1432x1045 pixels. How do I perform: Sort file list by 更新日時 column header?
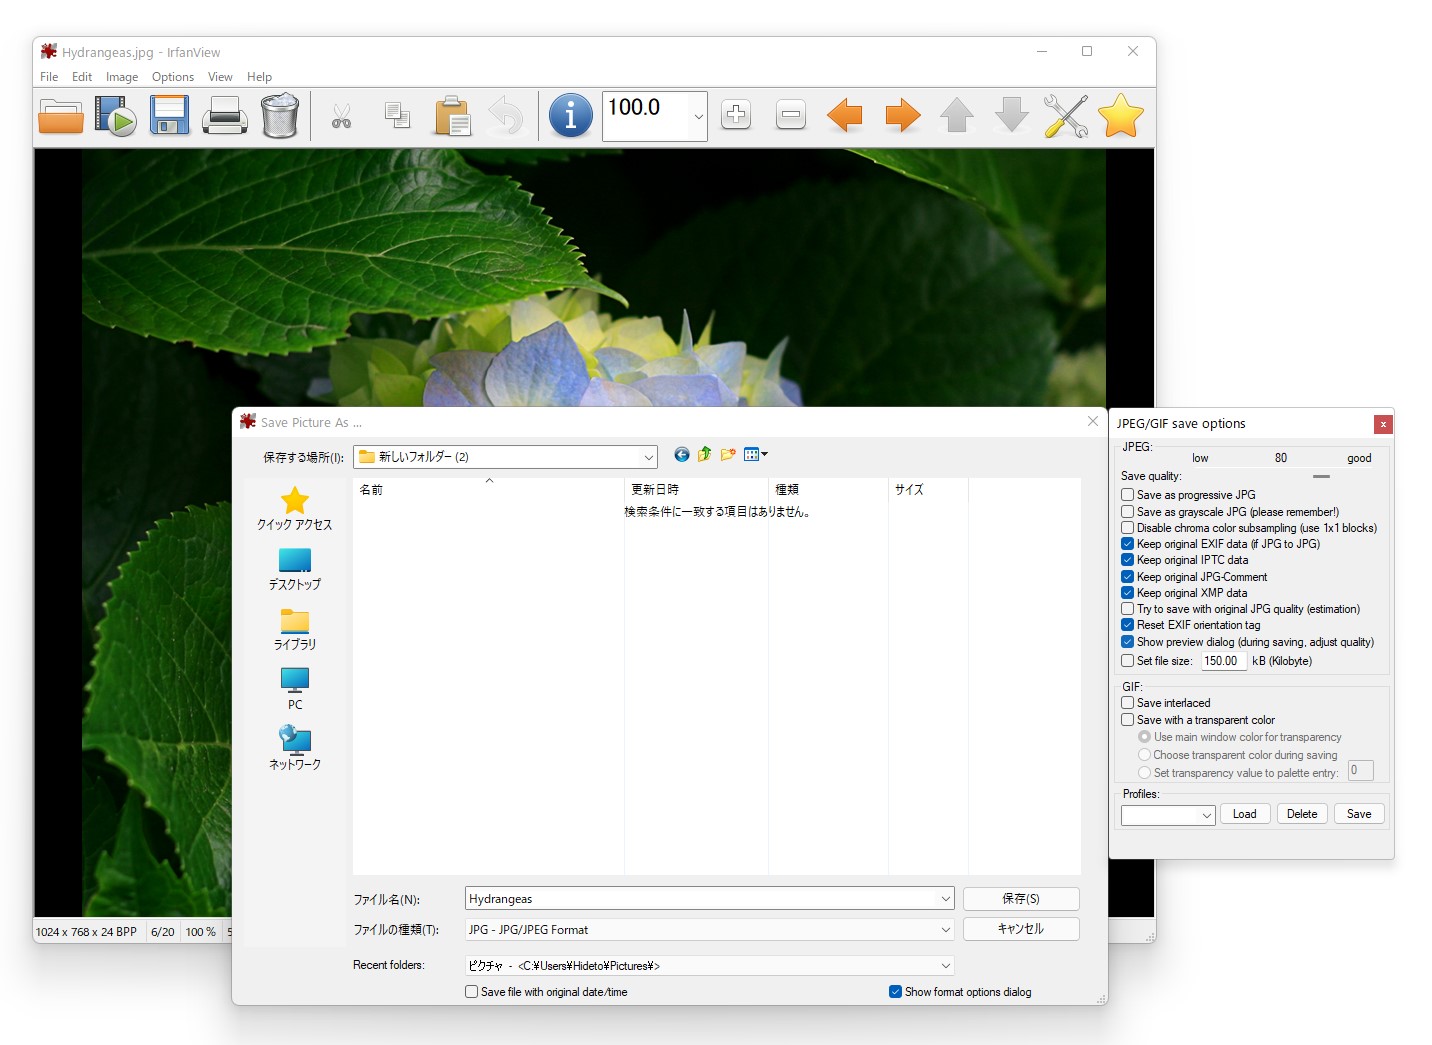pos(696,489)
